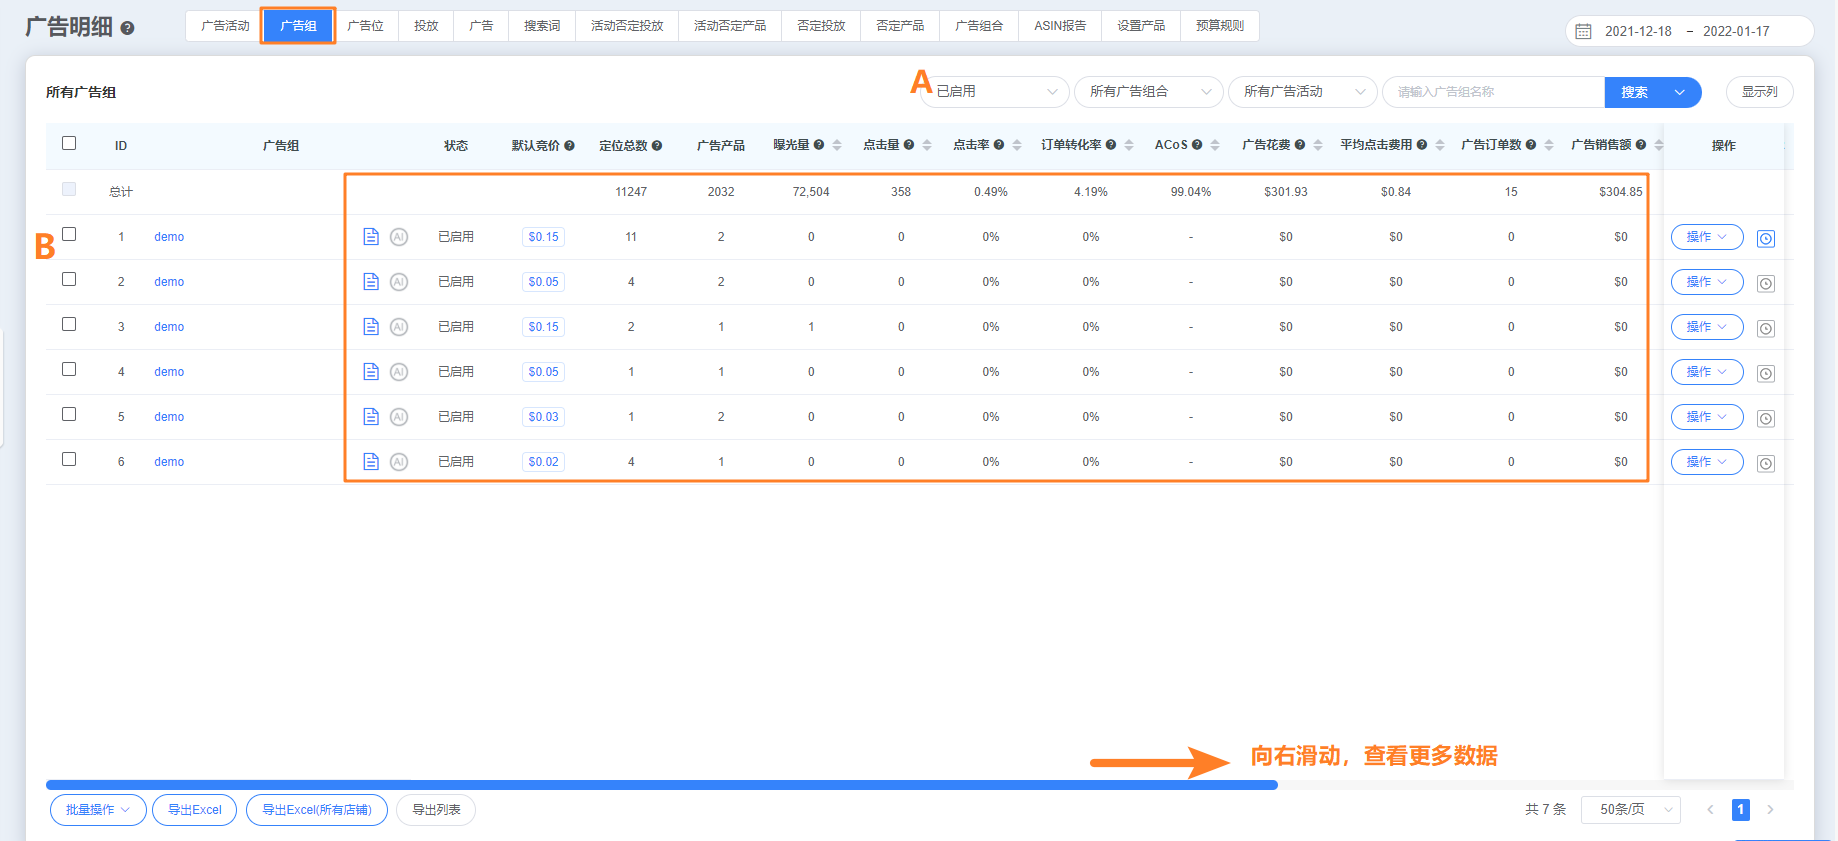Image resolution: width=1838 pixels, height=841 pixels.
Task: Open the 所有广告活动 dropdown
Action: pos(1302,92)
